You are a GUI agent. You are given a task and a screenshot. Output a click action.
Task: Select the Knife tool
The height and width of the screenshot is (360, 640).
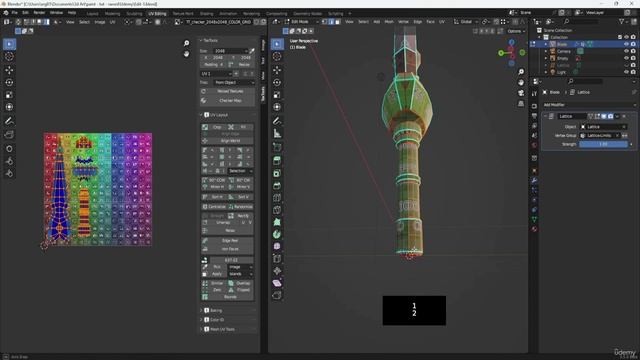click(277, 210)
